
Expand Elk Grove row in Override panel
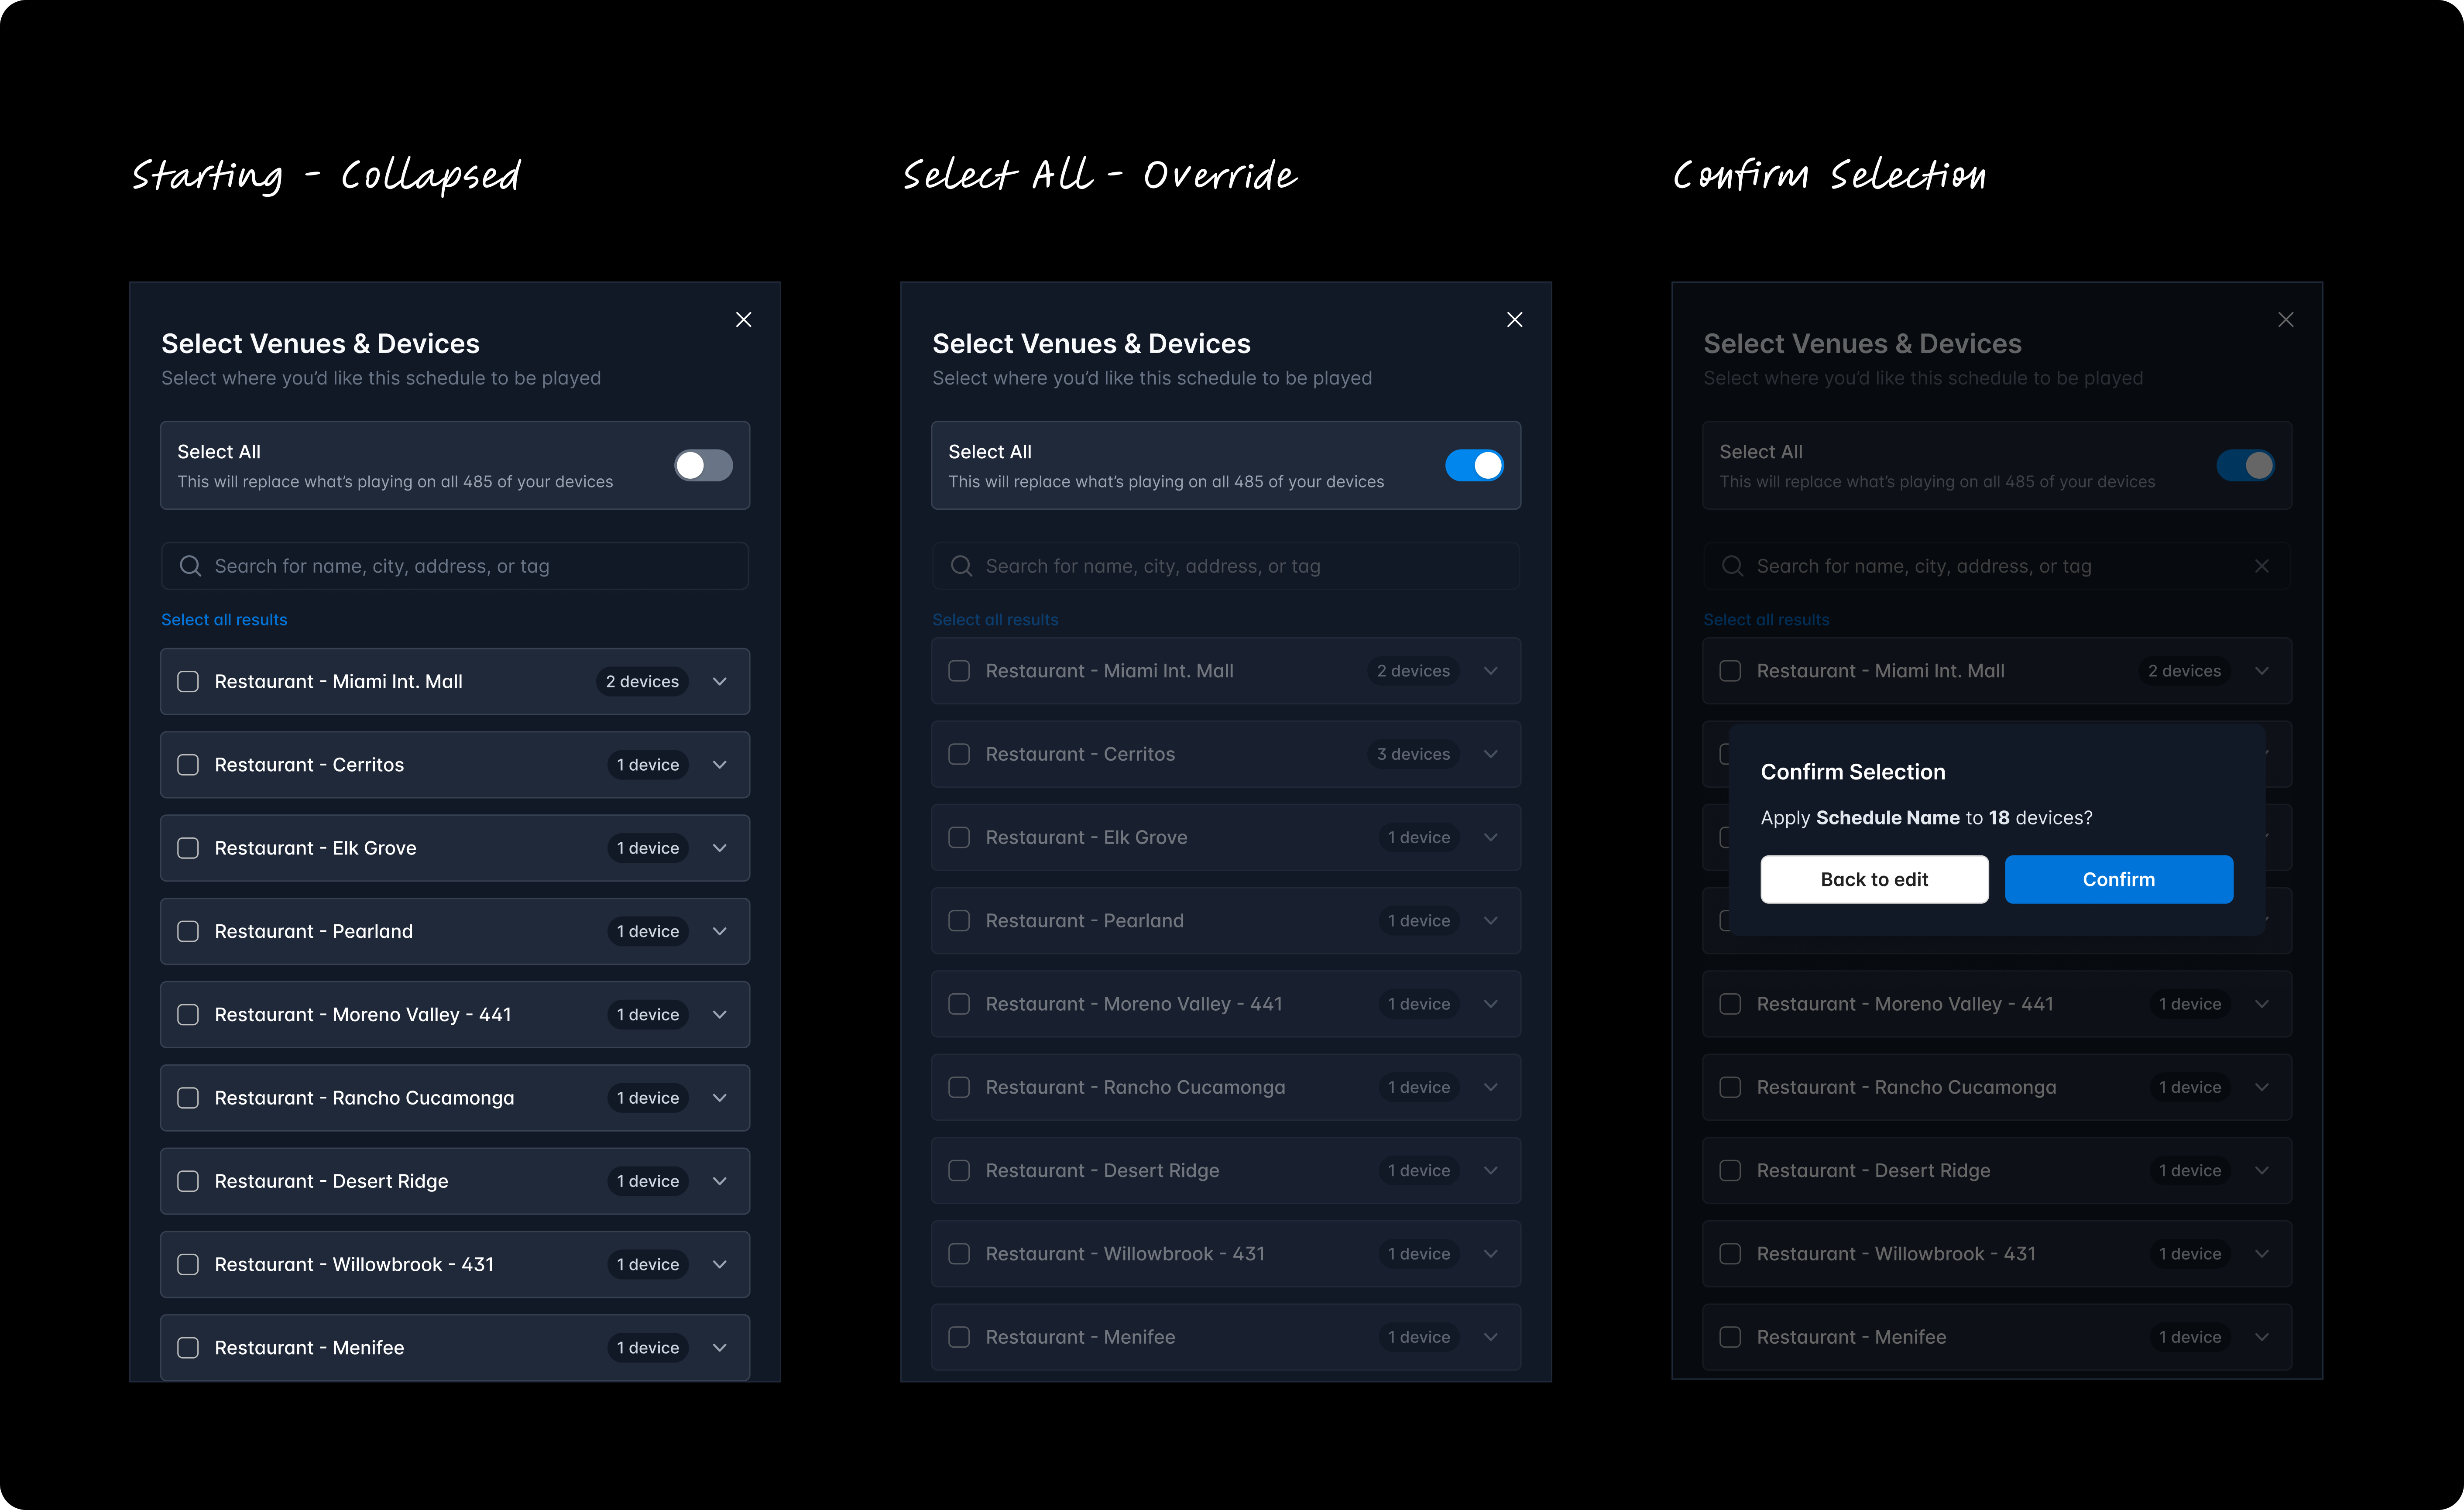click(1491, 838)
